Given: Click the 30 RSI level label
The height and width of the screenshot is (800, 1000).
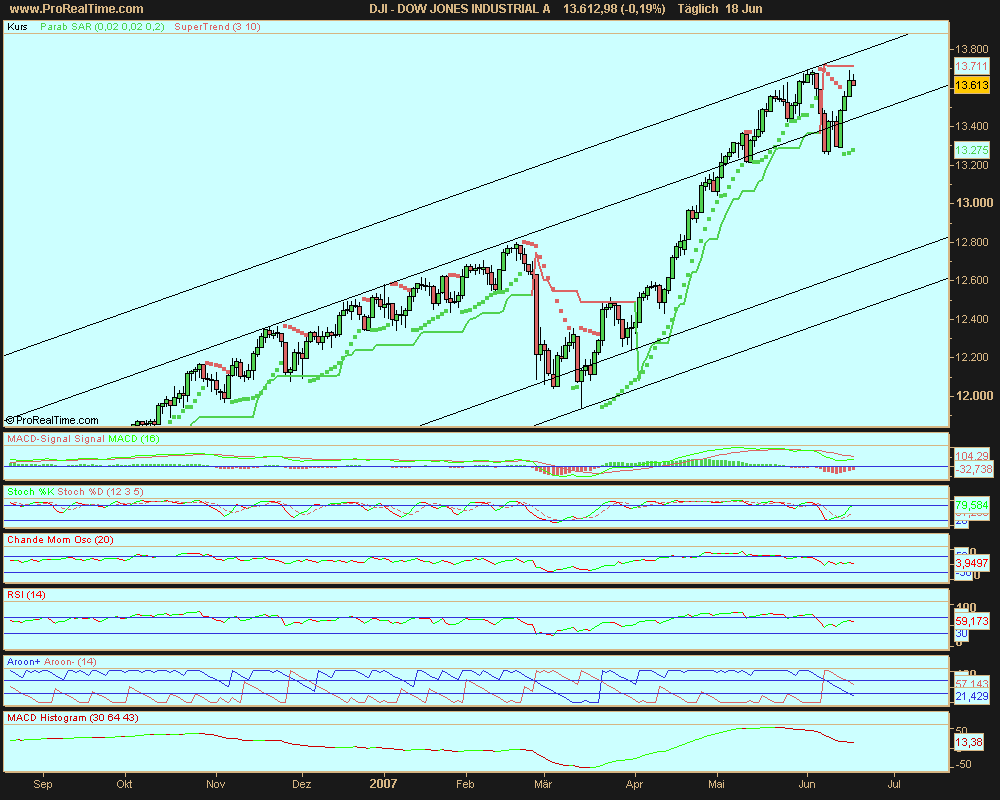Looking at the screenshot, I should (x=961, y=633).
